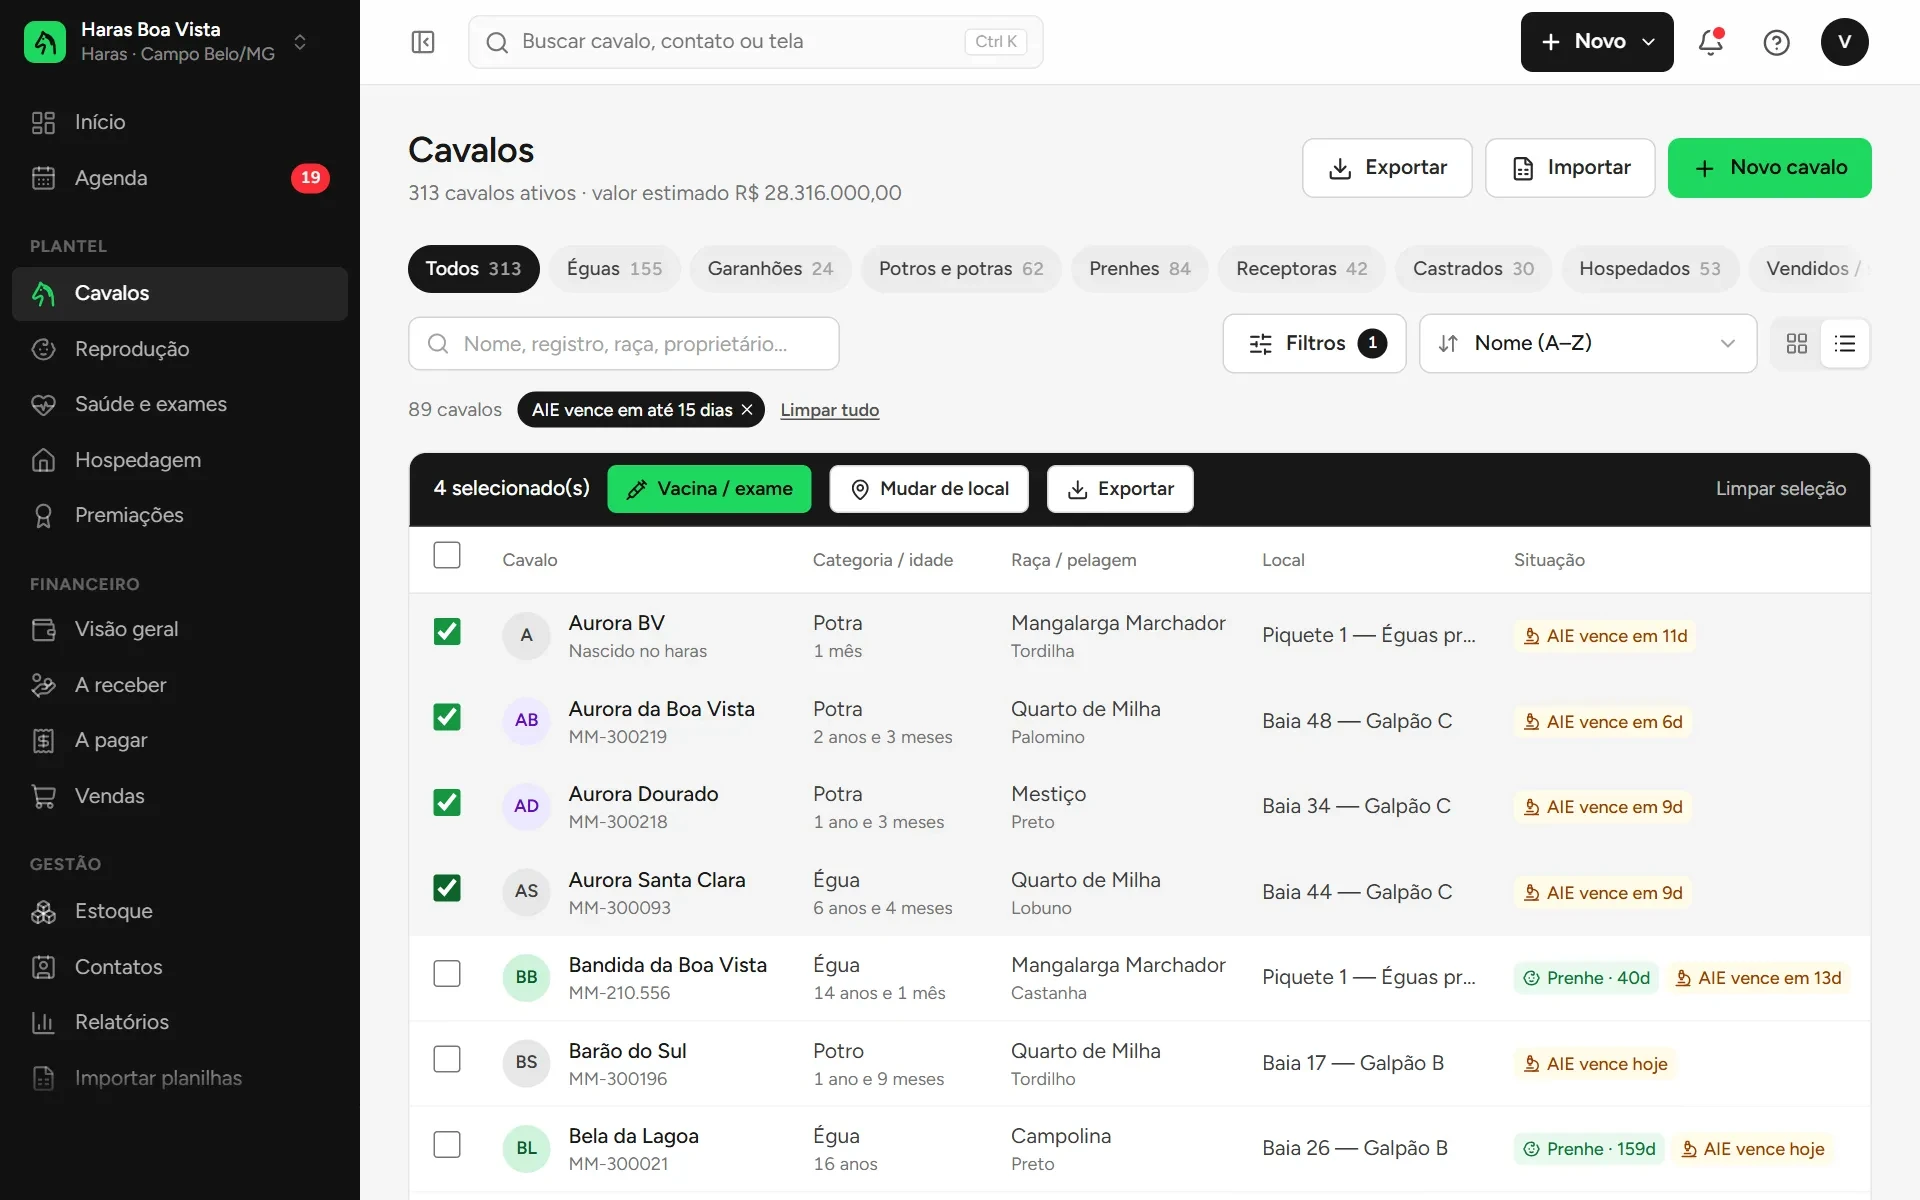Collapse the sidebar with the panel icon
The width and height of the screenshot is (1920, 1200).
pos(423,42)
